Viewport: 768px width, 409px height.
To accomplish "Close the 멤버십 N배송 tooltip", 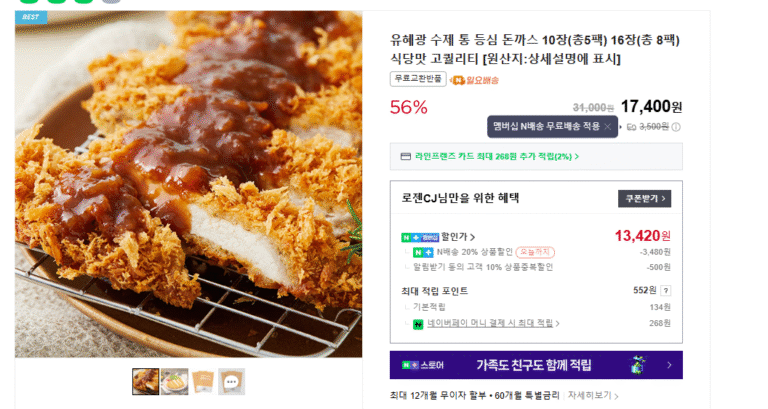I will [x=608, y=127].
